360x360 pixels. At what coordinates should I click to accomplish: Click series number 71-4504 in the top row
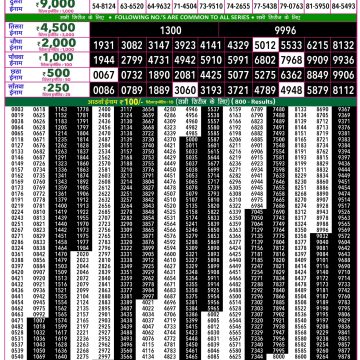[x=185, y=6]
